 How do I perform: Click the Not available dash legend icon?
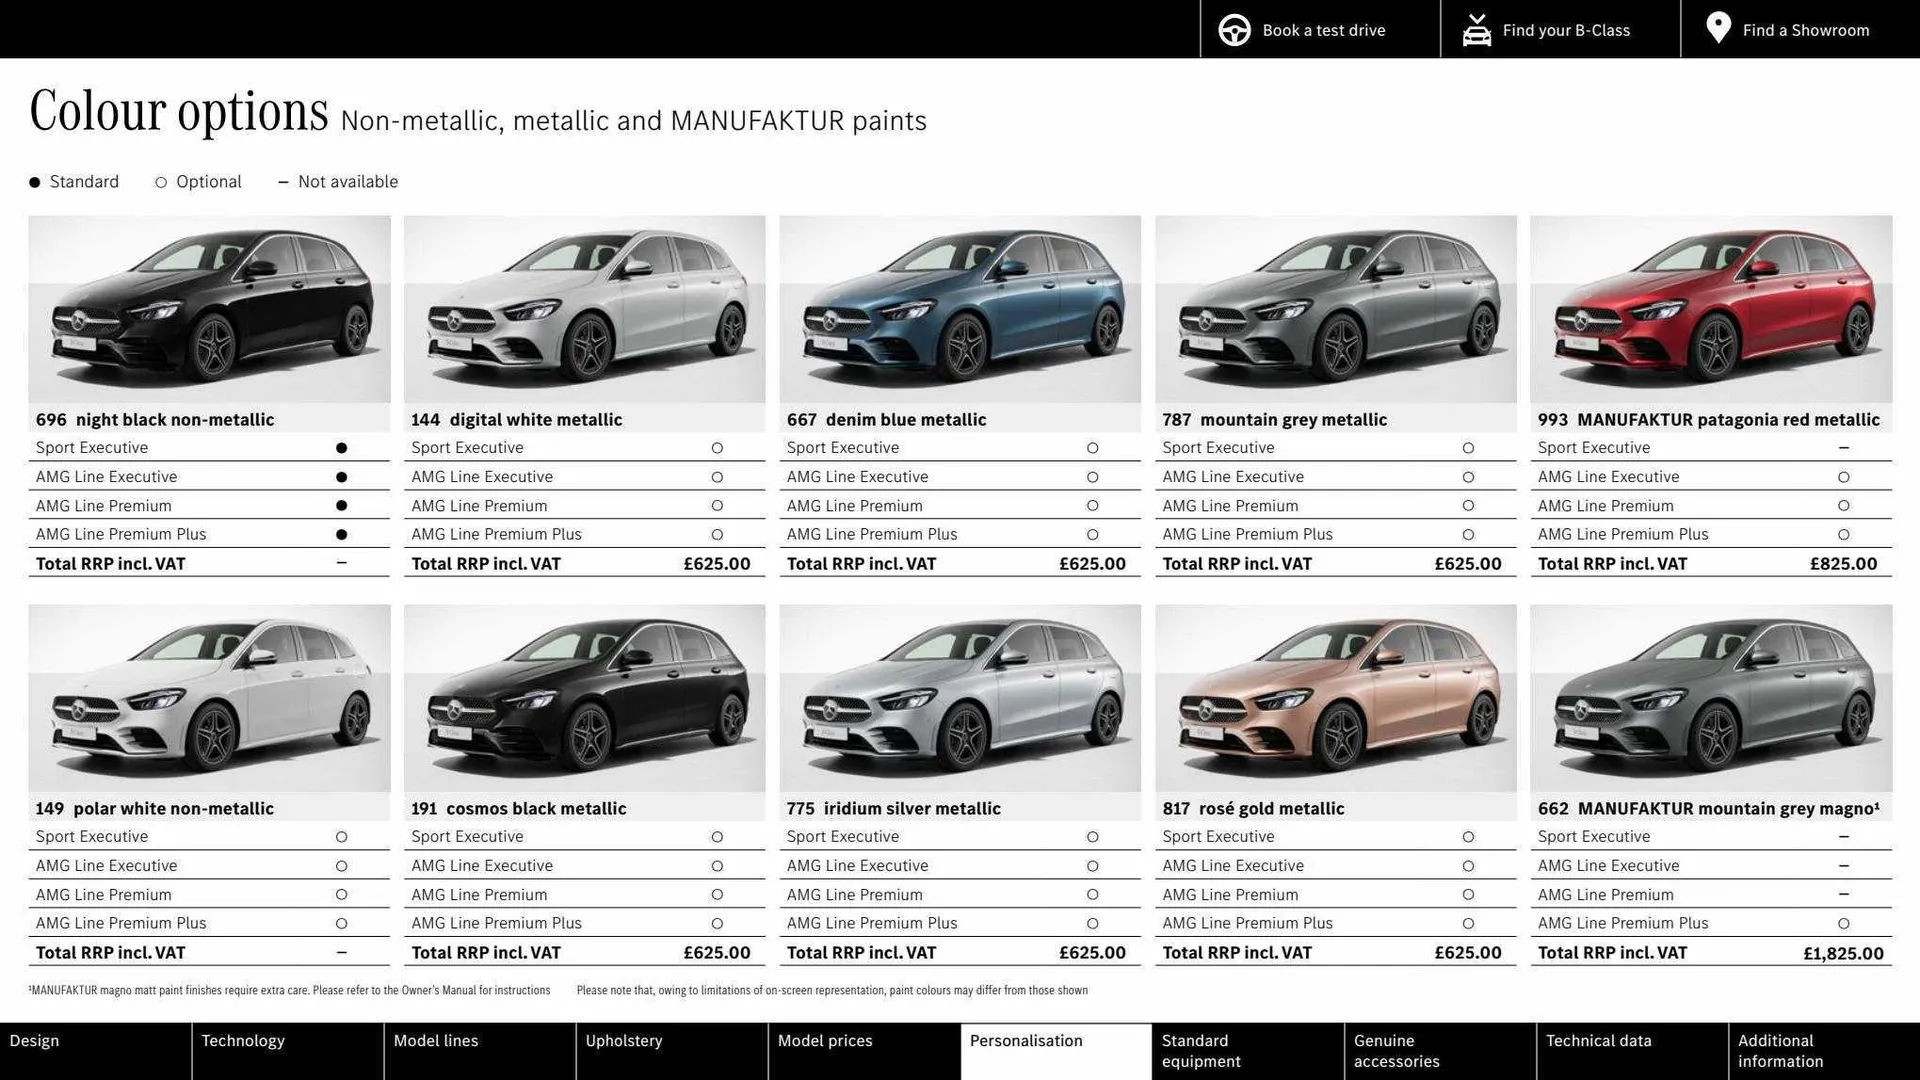pyautogui.click(x=283, y=182)
